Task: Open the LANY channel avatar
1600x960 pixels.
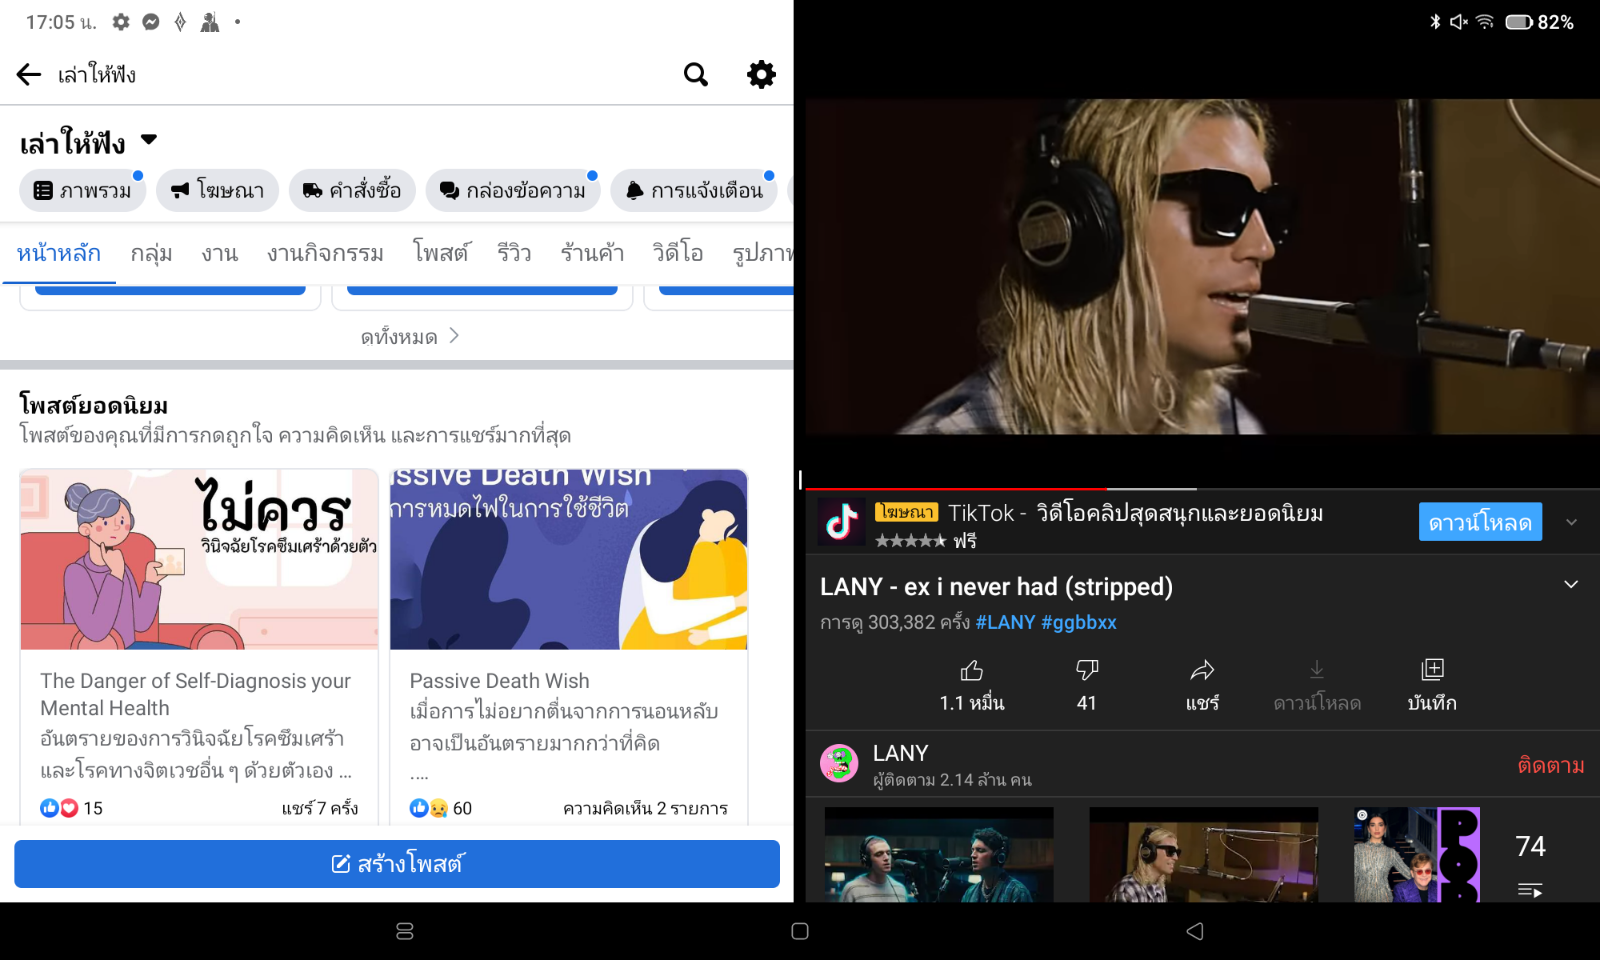Action: click(839, 764)
